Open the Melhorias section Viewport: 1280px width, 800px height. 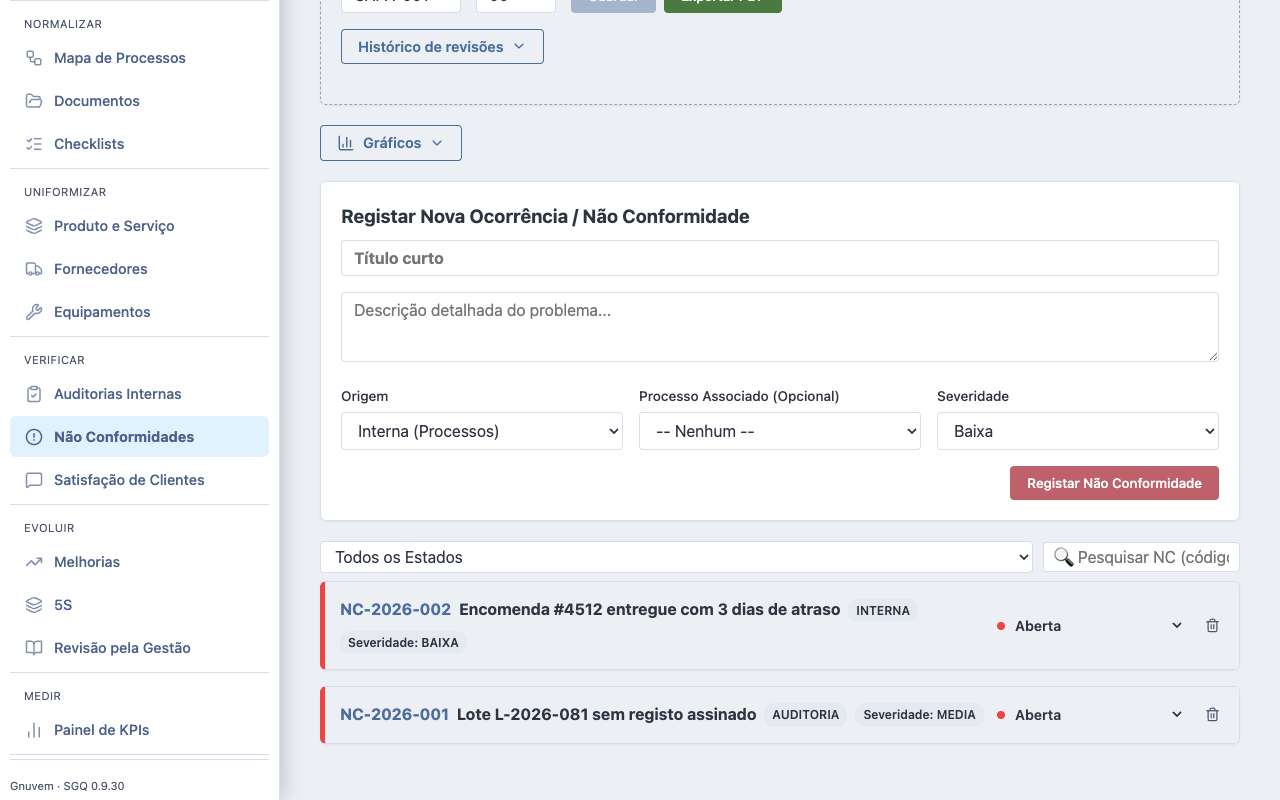click(x=139, y=562)
